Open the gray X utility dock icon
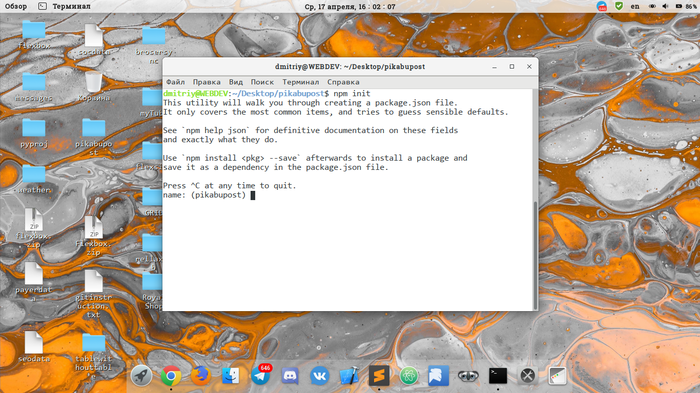The image size is (700, 393). (528, 376)
